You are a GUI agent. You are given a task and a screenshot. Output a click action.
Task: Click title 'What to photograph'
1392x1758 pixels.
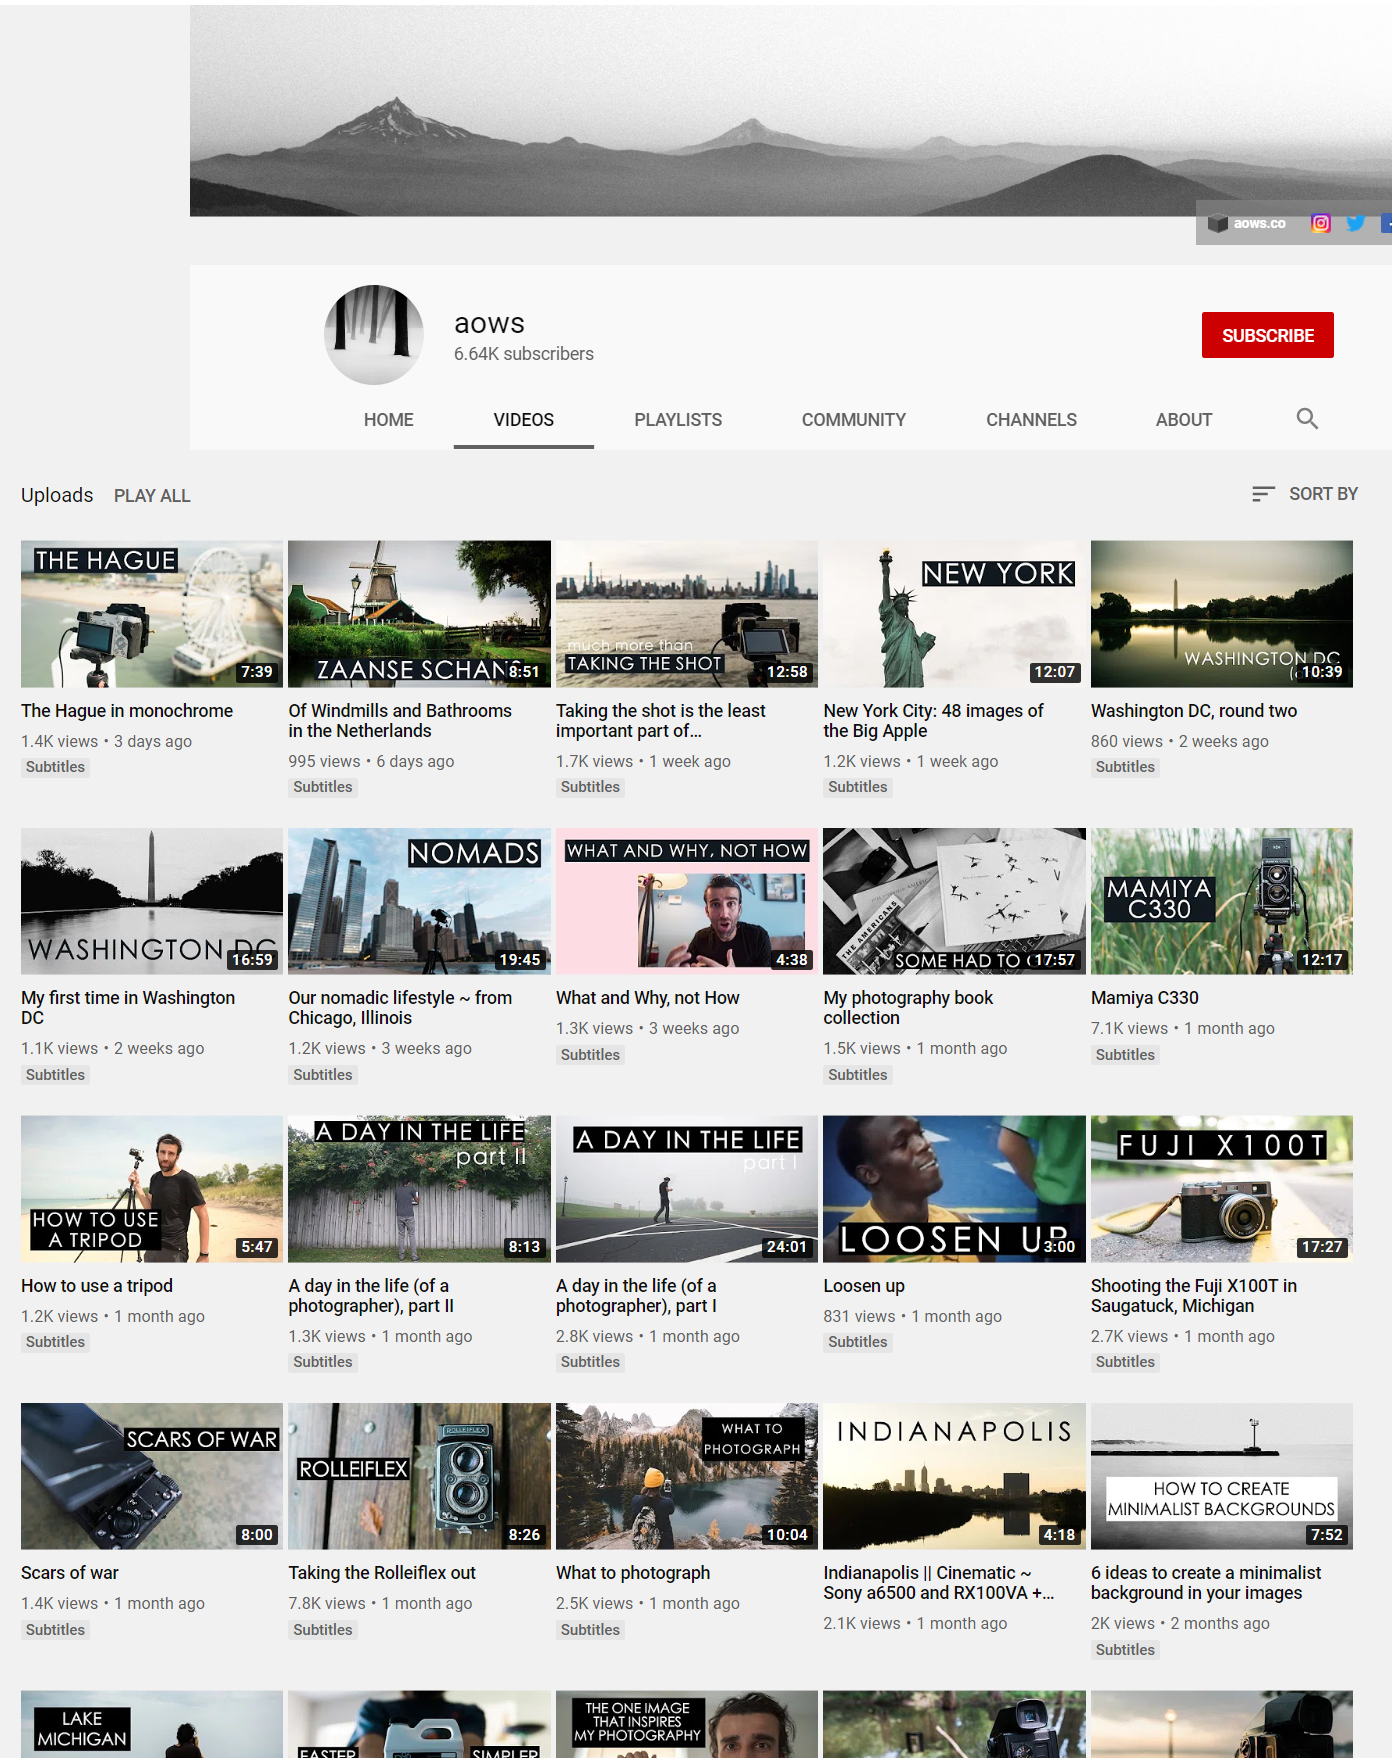tap(633, 1573)
